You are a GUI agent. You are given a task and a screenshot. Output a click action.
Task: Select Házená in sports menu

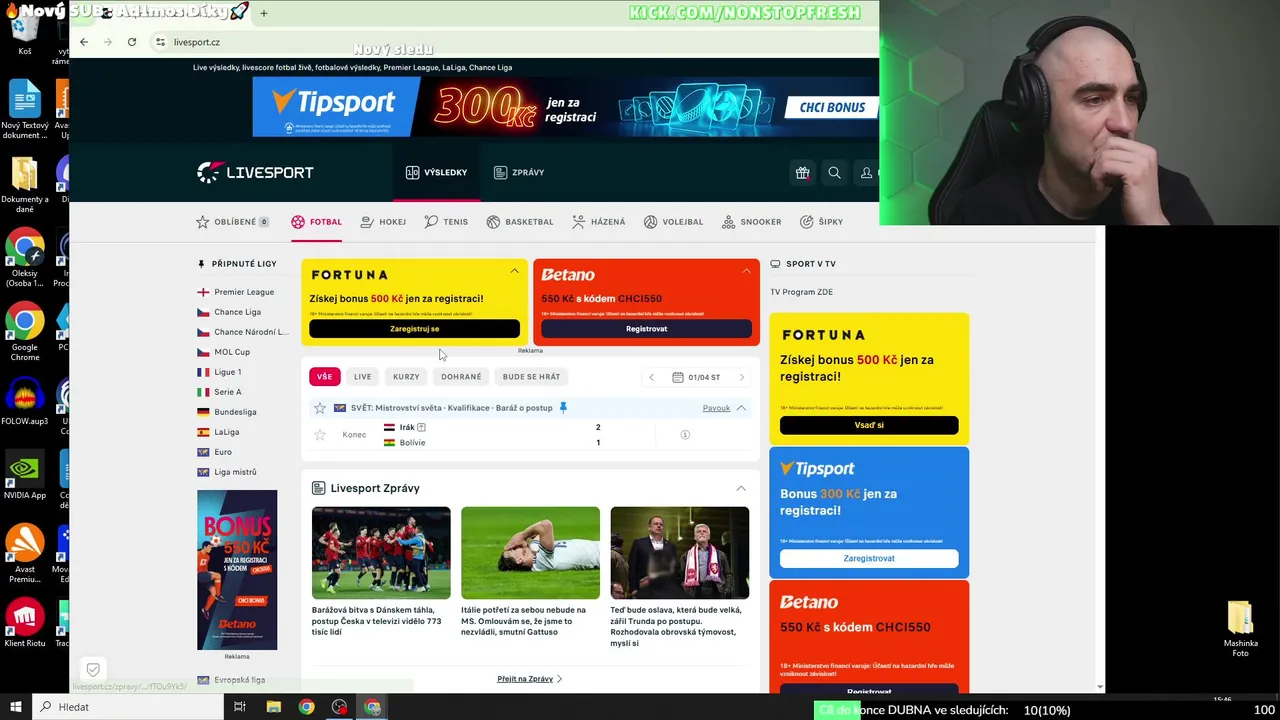598,222
